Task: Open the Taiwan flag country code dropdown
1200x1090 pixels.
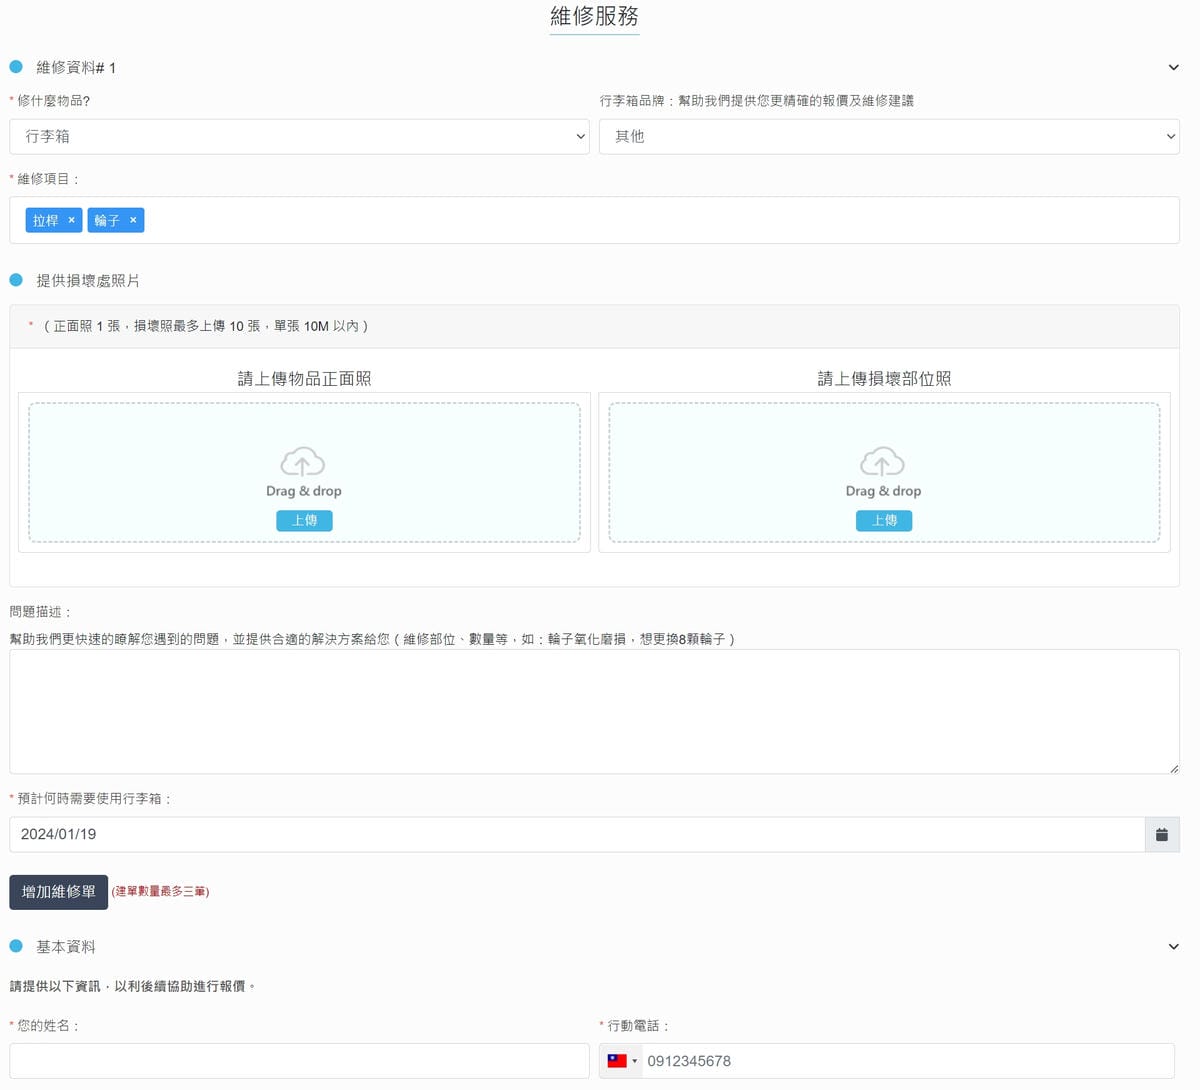Action: [x=622, y=1061]
